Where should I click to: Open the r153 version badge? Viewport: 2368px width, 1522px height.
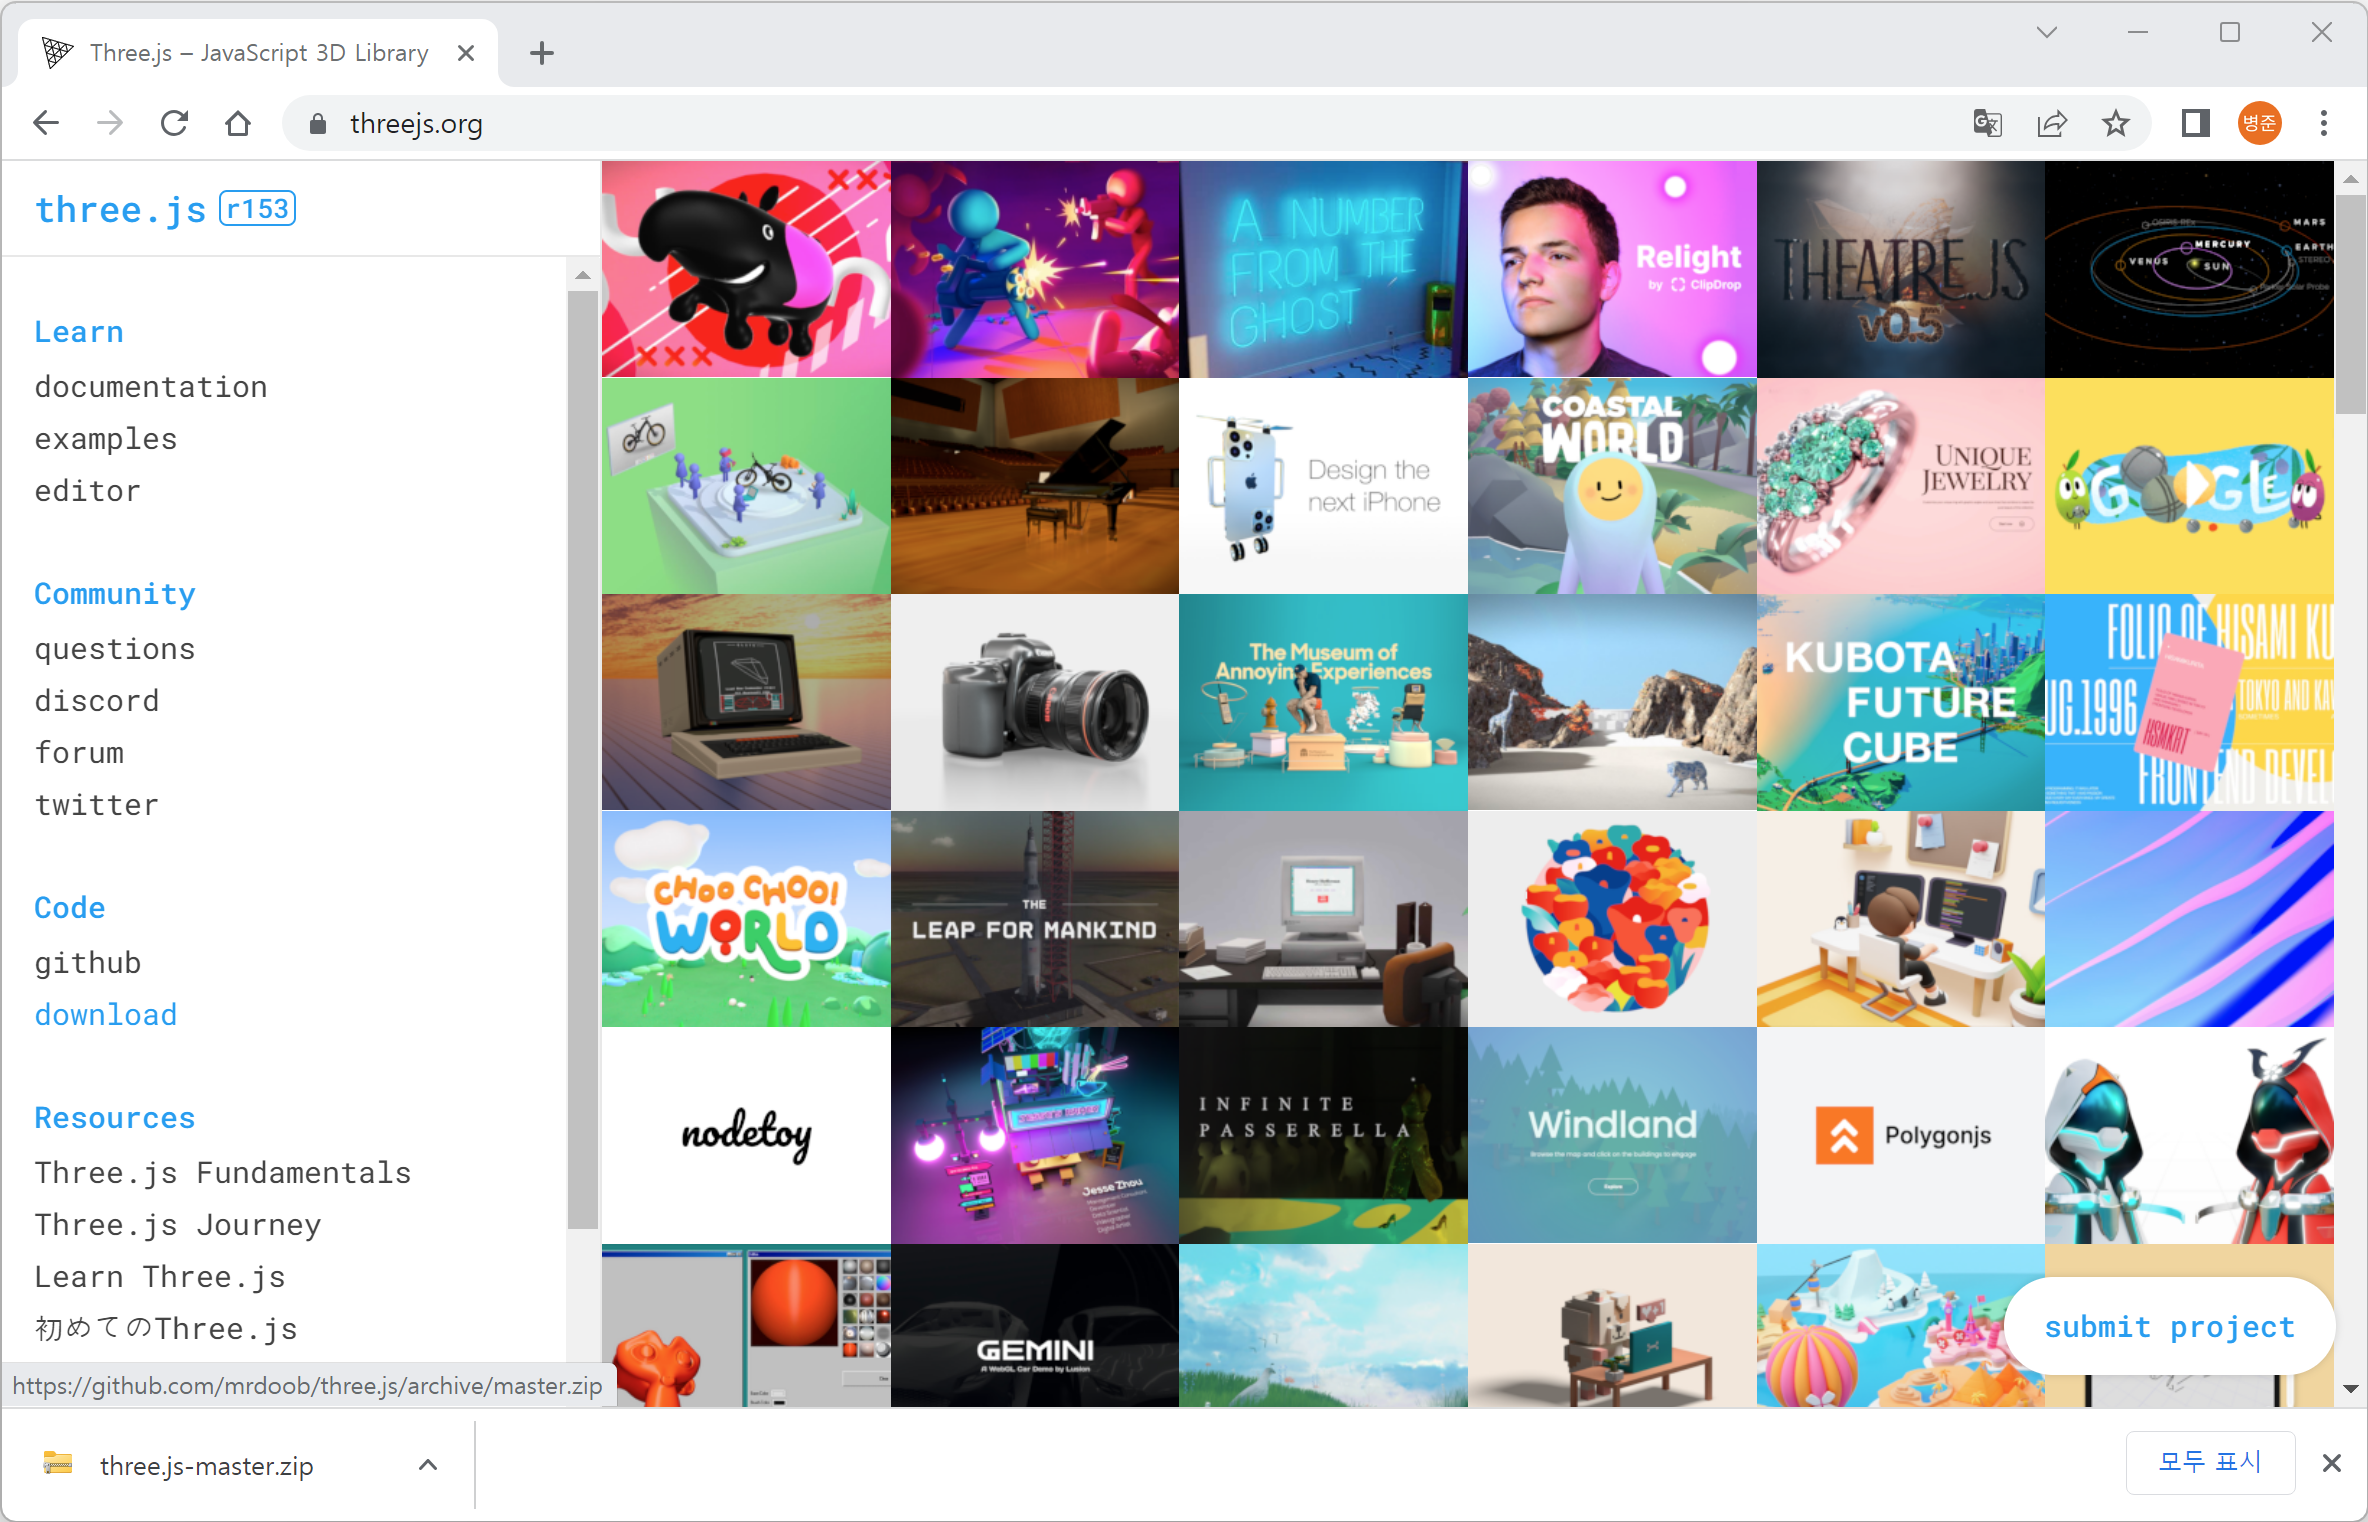click(x=258, y=209)
